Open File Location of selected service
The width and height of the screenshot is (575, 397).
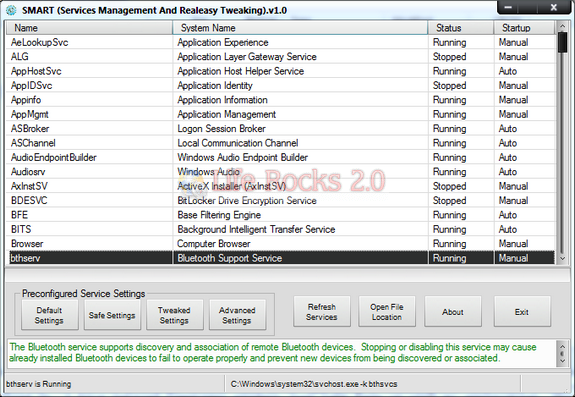[x=387, y=312]
